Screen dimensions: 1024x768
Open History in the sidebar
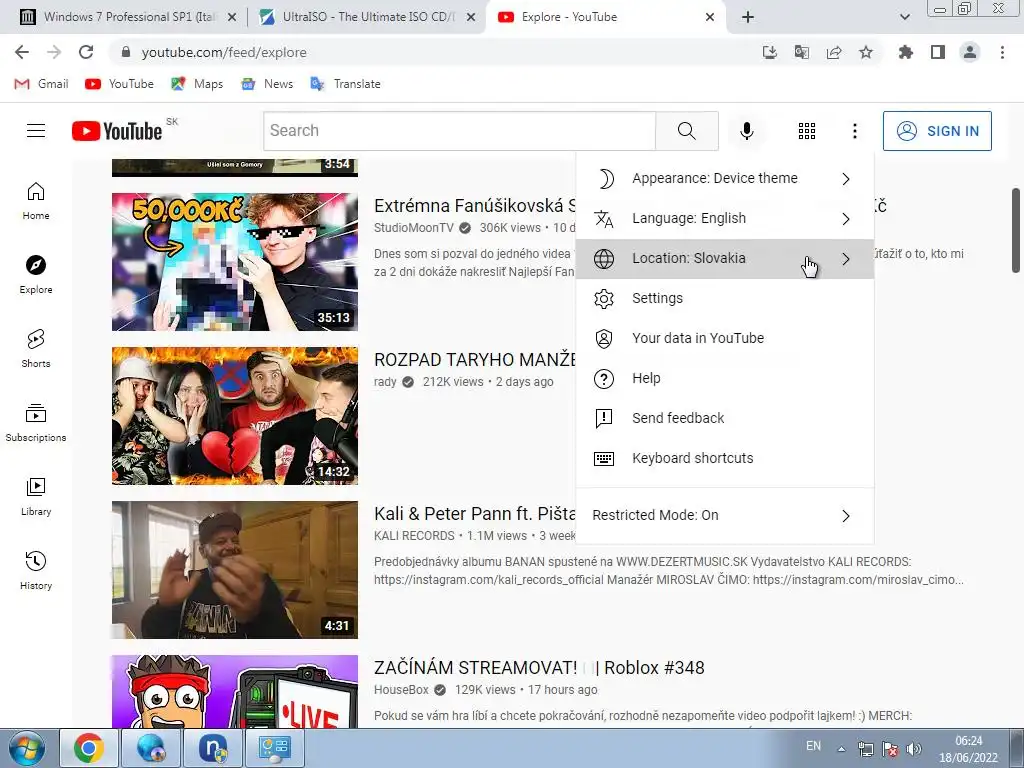[x=36, y=571]
